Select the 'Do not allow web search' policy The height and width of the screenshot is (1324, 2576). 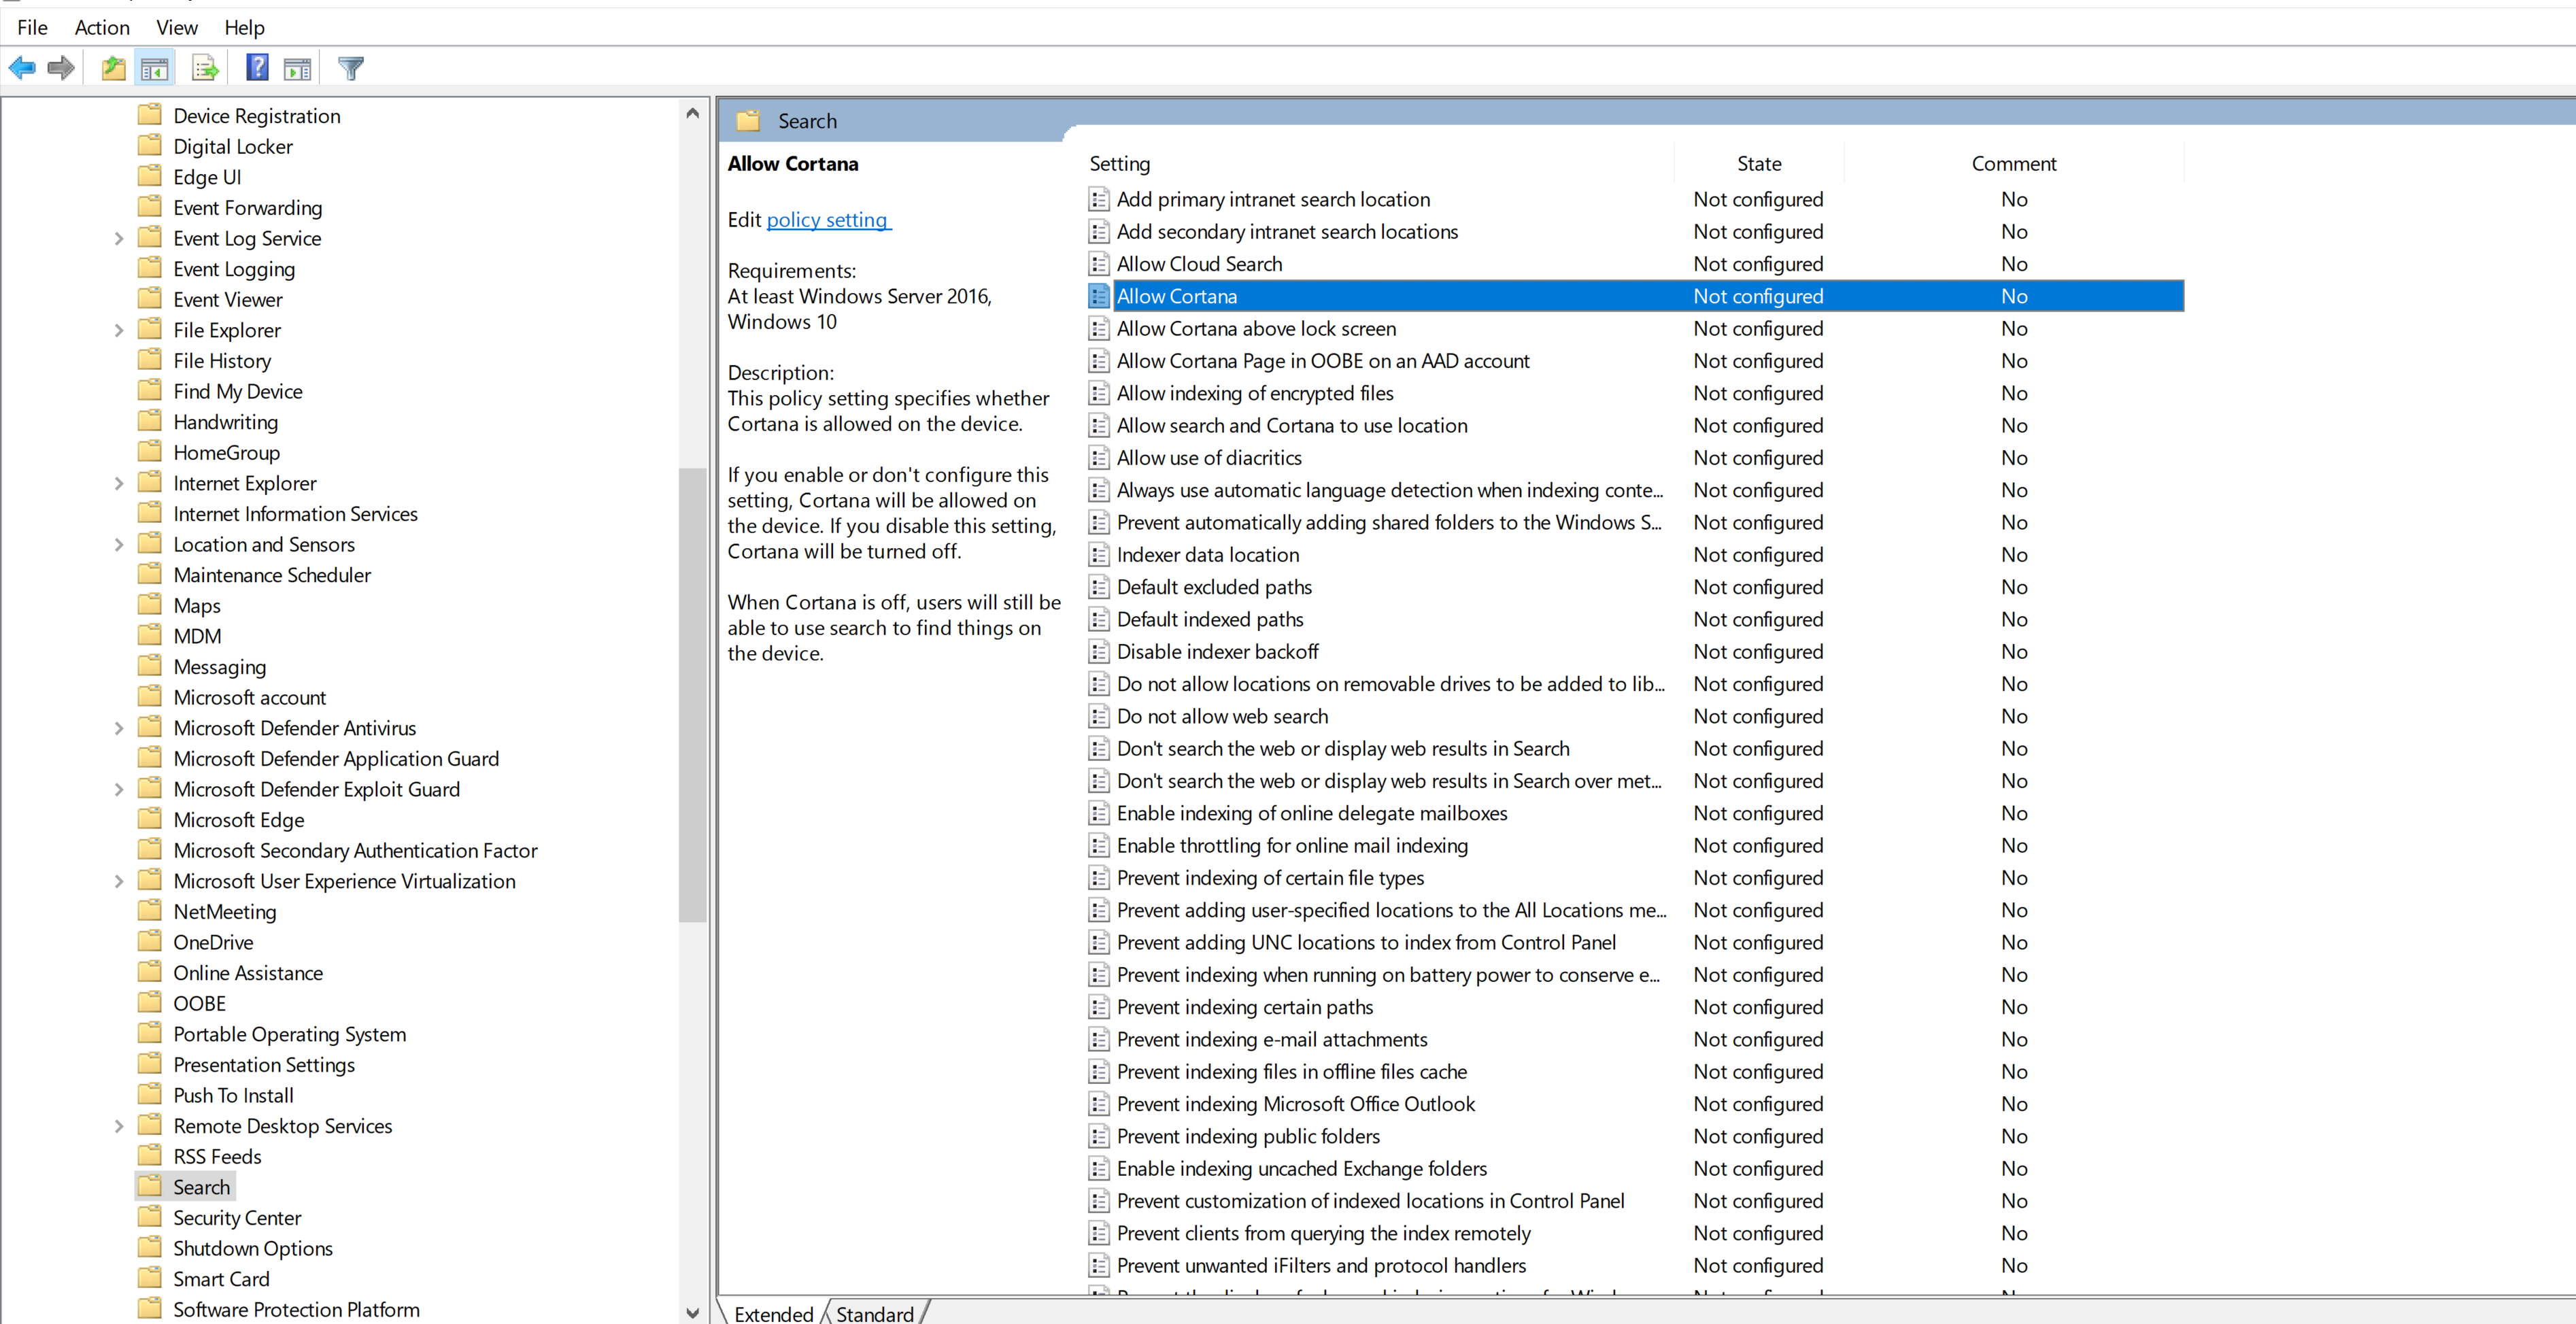pos(1222,716)
